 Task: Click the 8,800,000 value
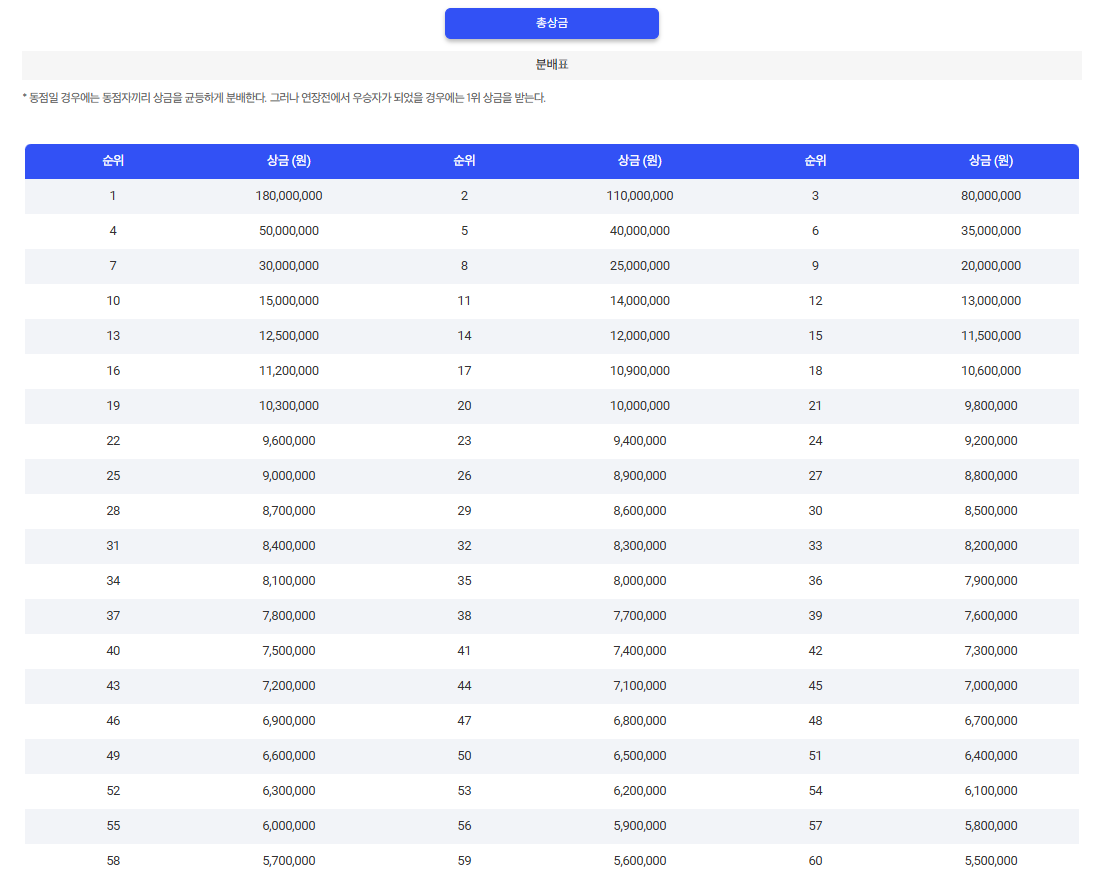[x=990, y=476]
